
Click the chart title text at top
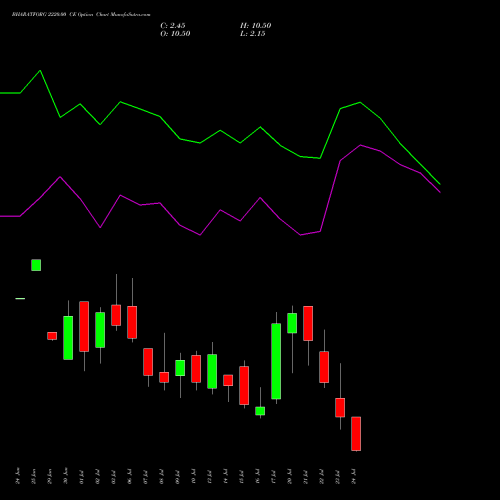pos(81,15)
